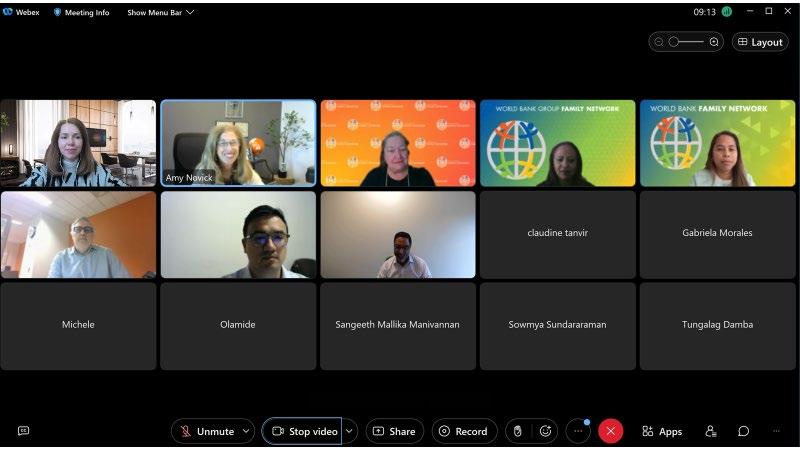
Task: Unmute the microphone
Action: (207, 432)
